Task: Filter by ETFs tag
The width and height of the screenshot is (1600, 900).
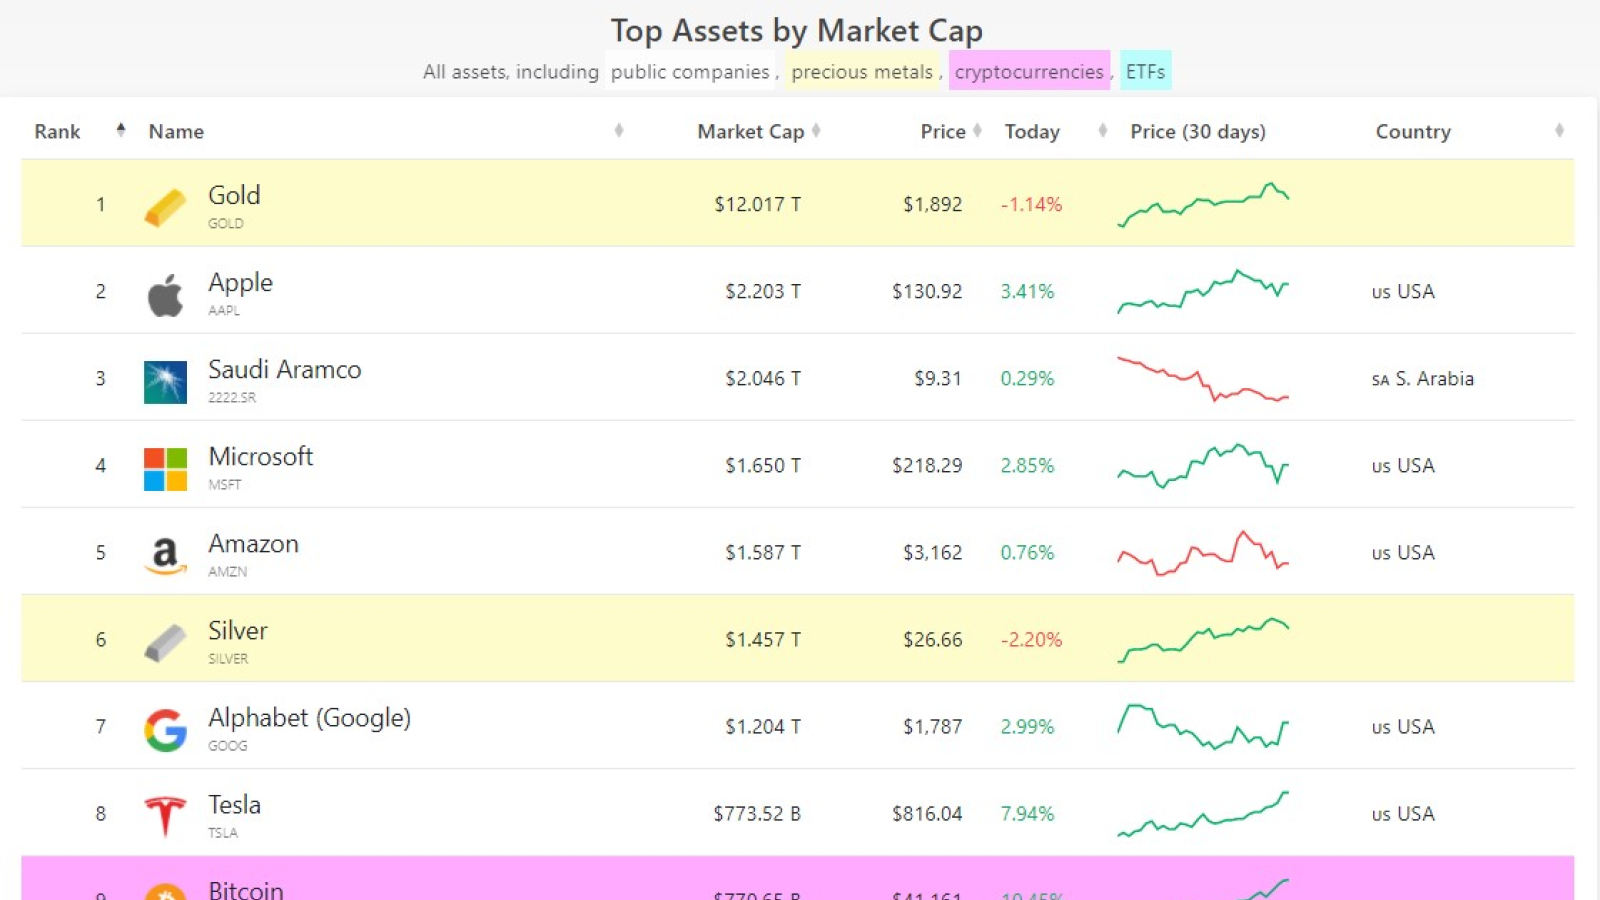Action: point(1145,71)
